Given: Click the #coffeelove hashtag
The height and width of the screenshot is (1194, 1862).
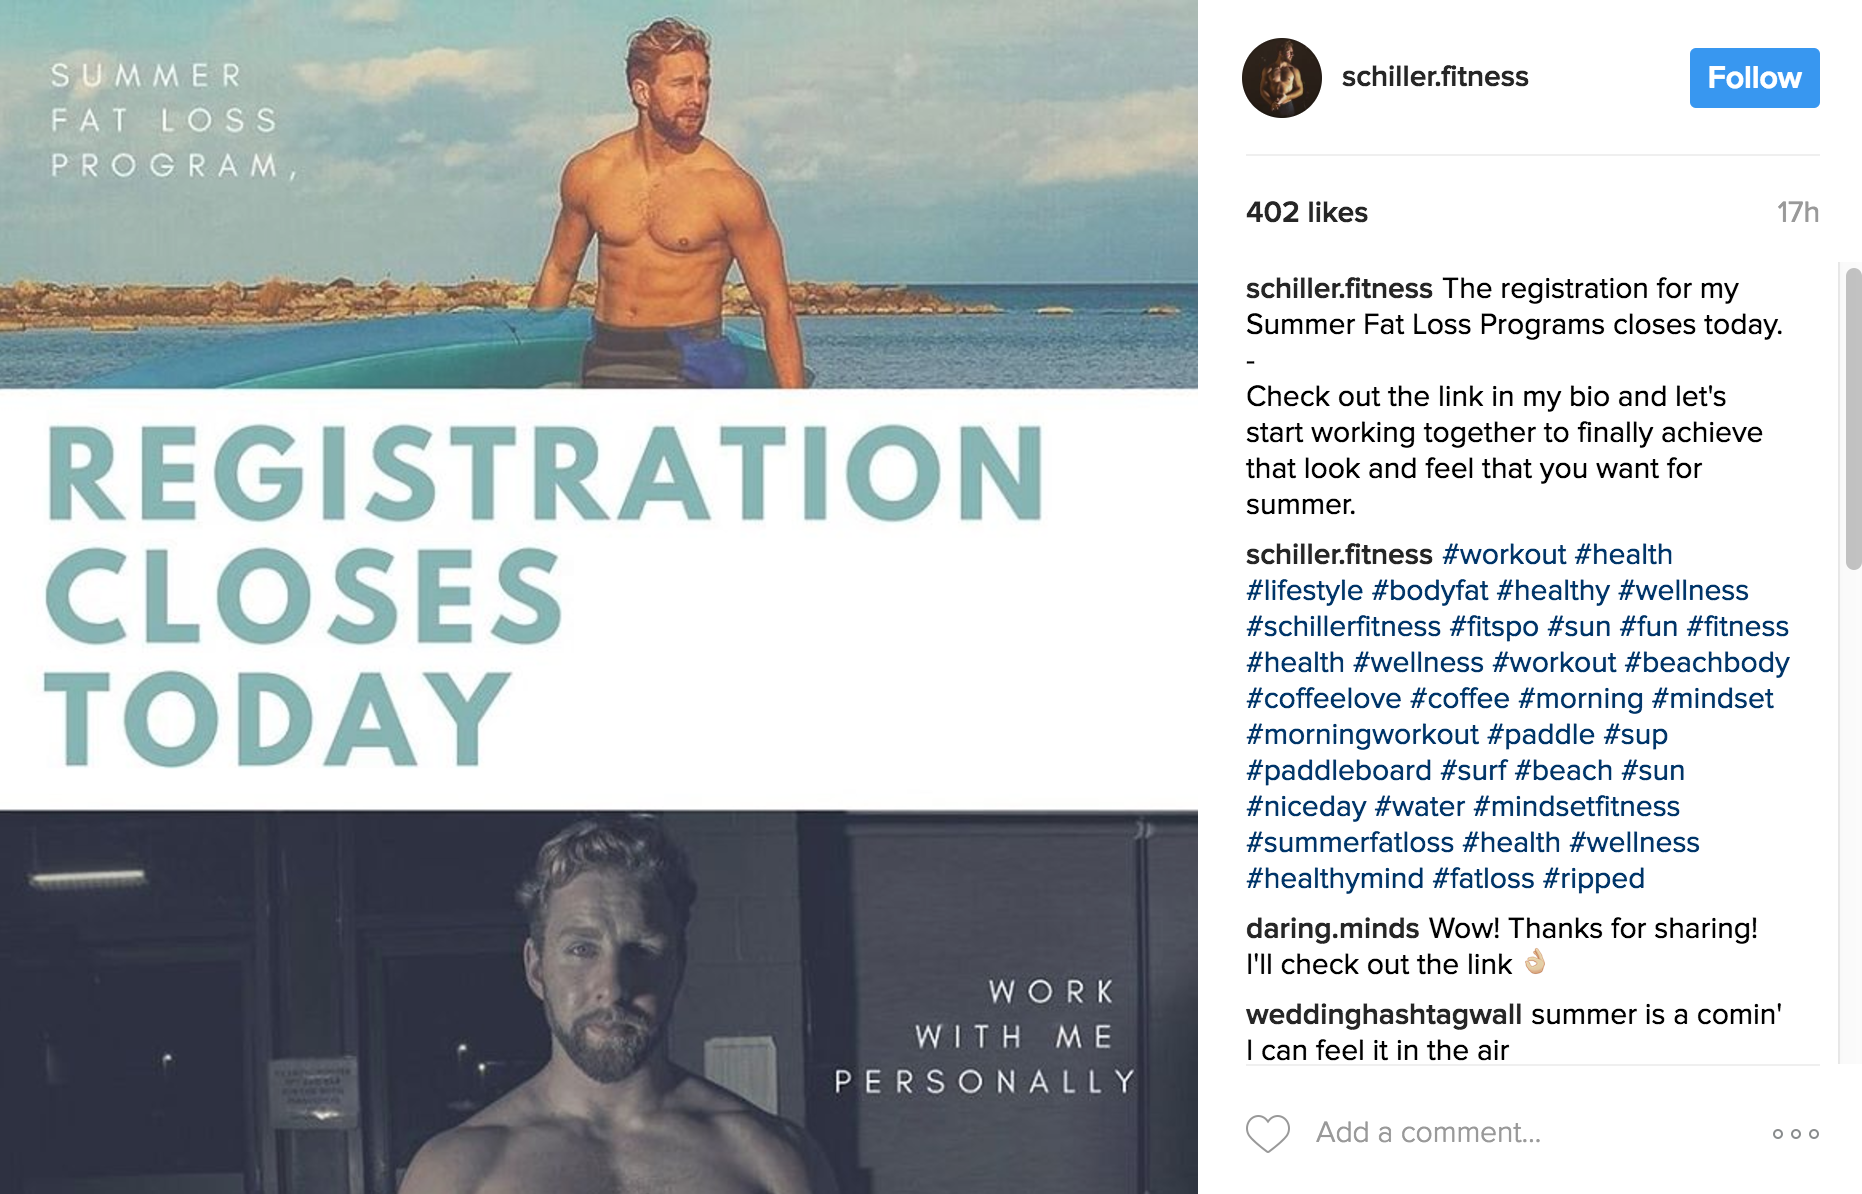Looking at the screenshot, I should tap(1323, 699).
